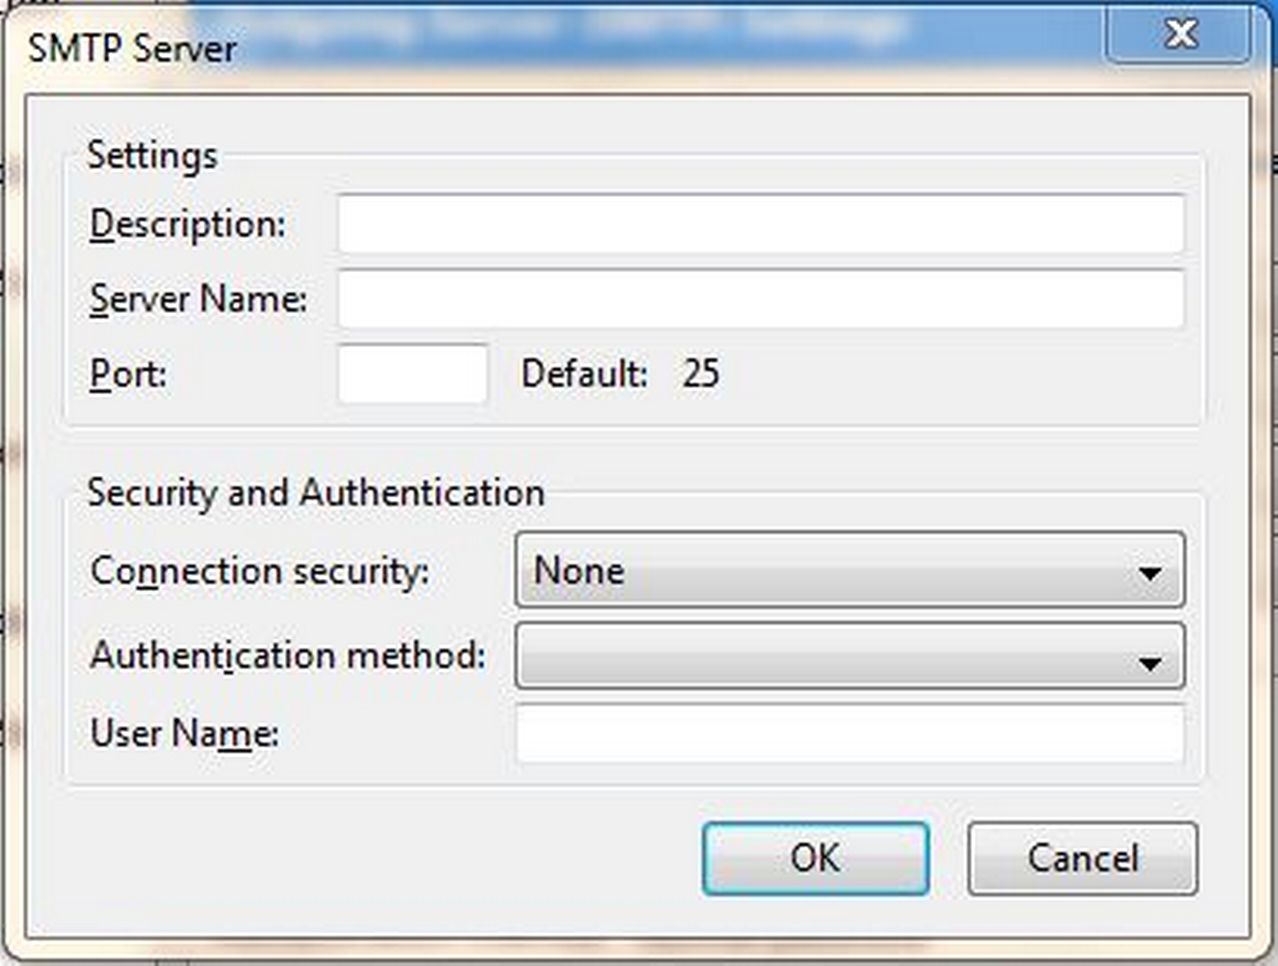Image resolution: width=1278 pixels, height=966 pixels.
Task: Click the Server Name label
Action: (198, 299)
